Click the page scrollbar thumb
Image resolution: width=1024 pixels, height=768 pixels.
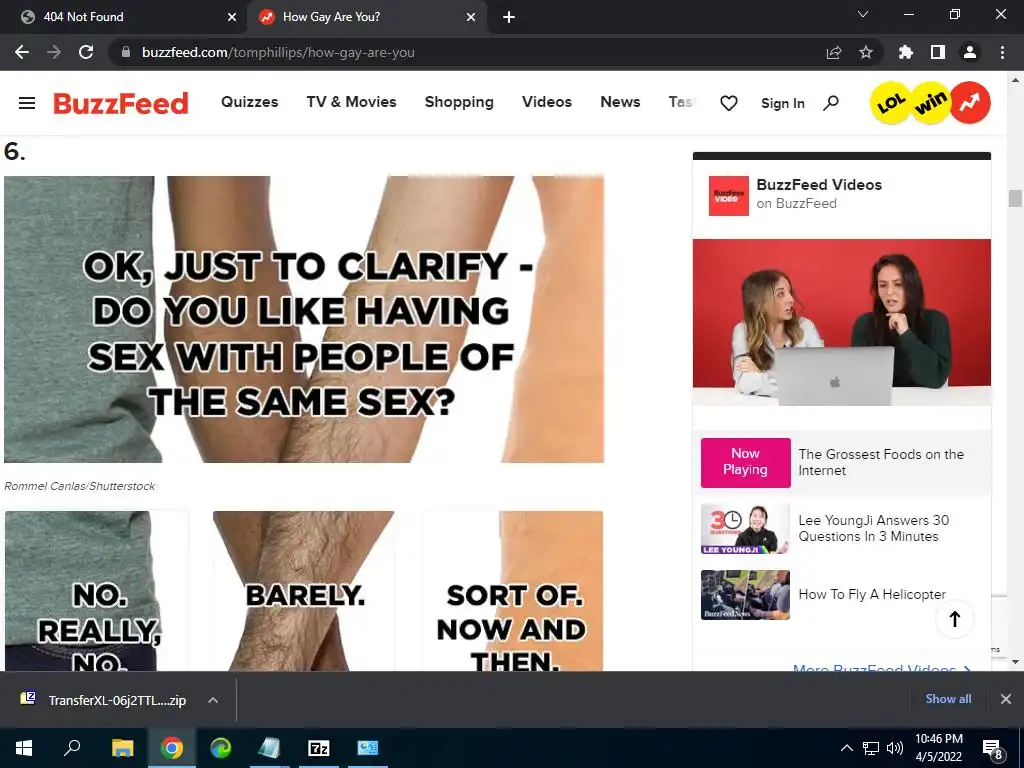pyautogui.click(x=1014, y=198)
